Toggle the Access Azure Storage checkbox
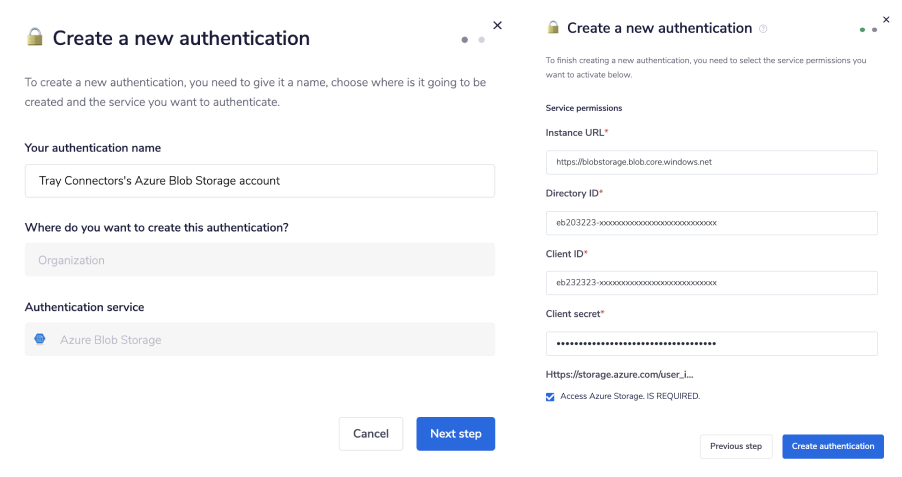Viewport: 902px width, 477px height. 550,396
